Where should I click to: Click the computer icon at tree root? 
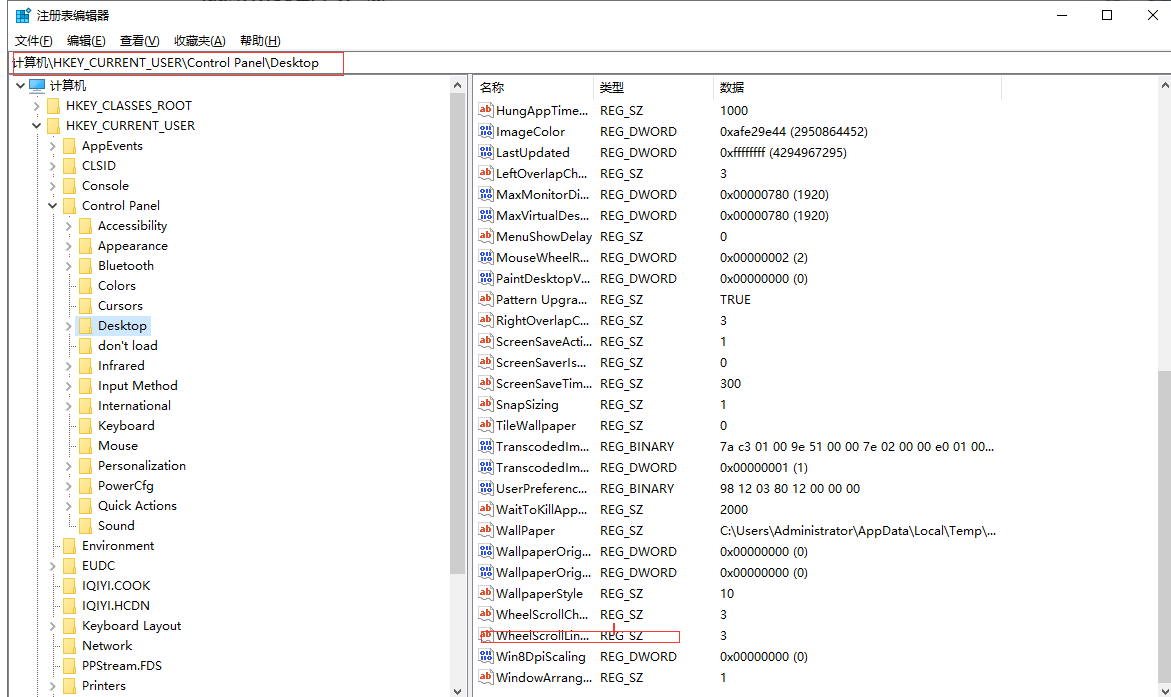[x=37, y=86]
